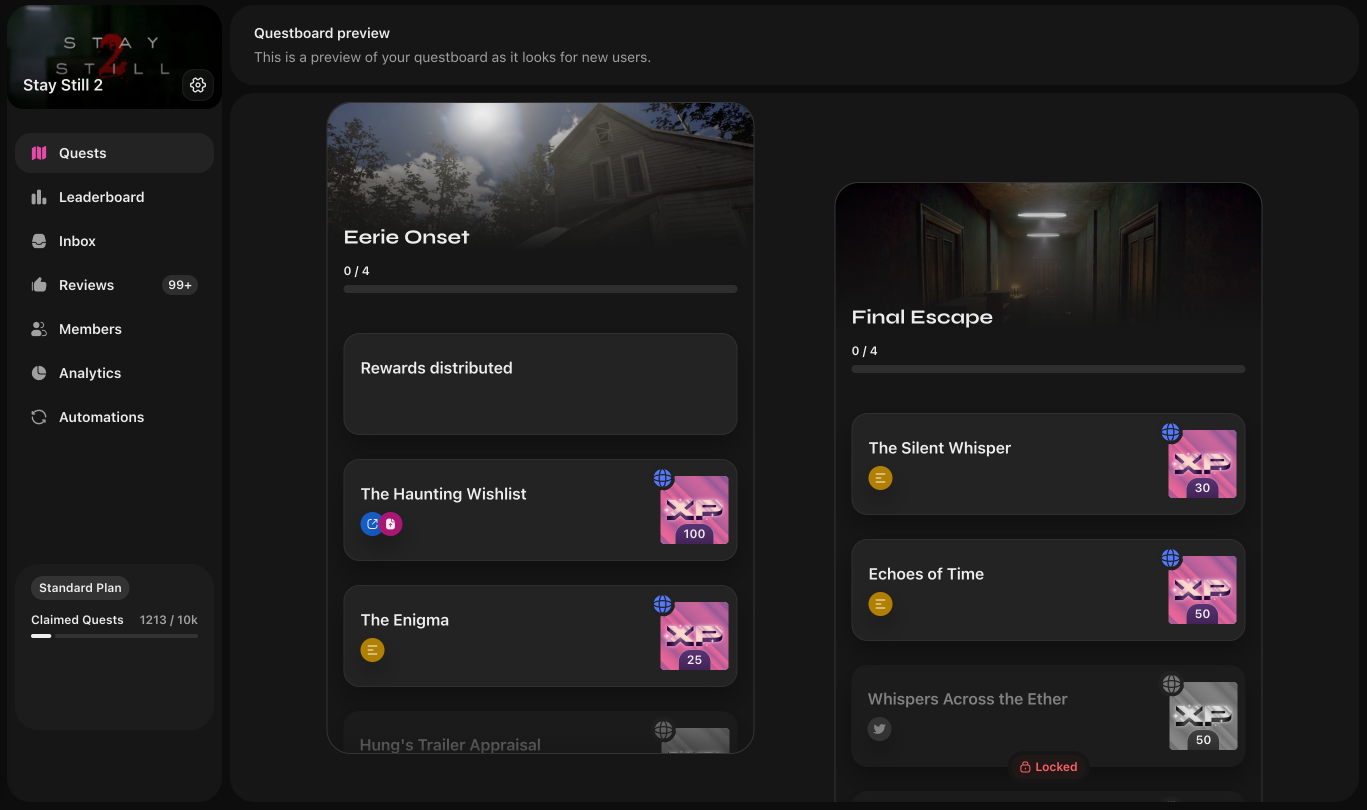This screenshot has width=1367, height=810.
Task: Click the Automations refresh-arrows icon
Action: (39, 417)
